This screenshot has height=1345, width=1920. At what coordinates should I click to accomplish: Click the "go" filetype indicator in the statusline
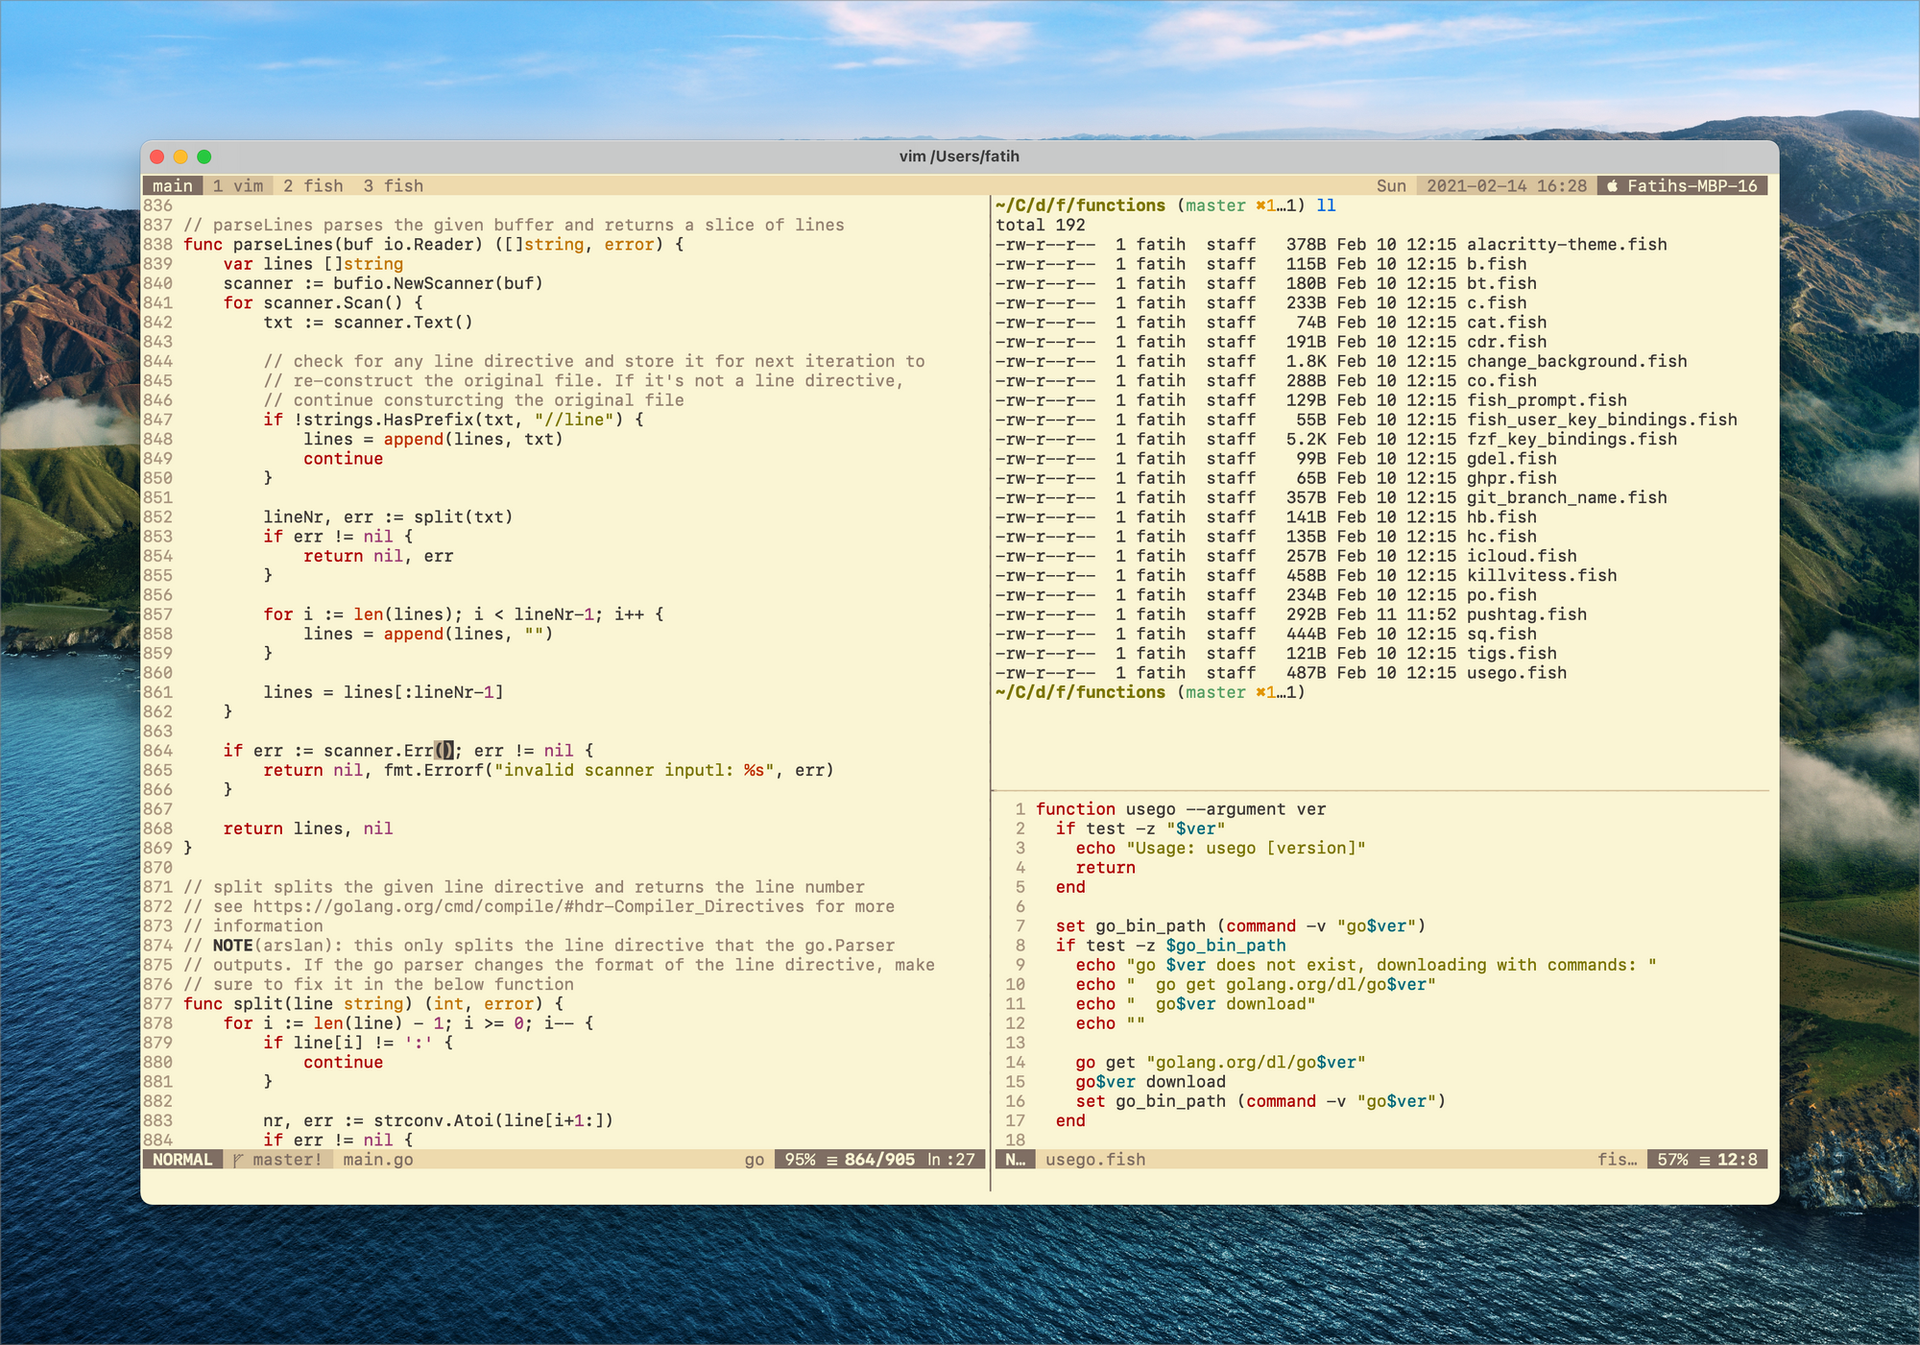tap(754, 1159)
